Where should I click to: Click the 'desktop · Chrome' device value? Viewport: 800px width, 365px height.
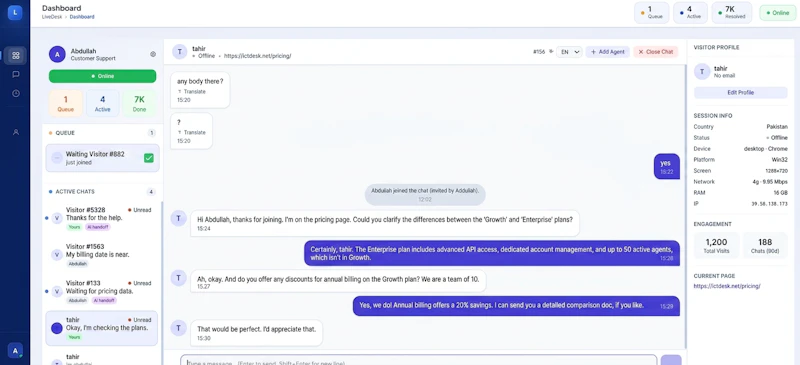click(766, 149)
